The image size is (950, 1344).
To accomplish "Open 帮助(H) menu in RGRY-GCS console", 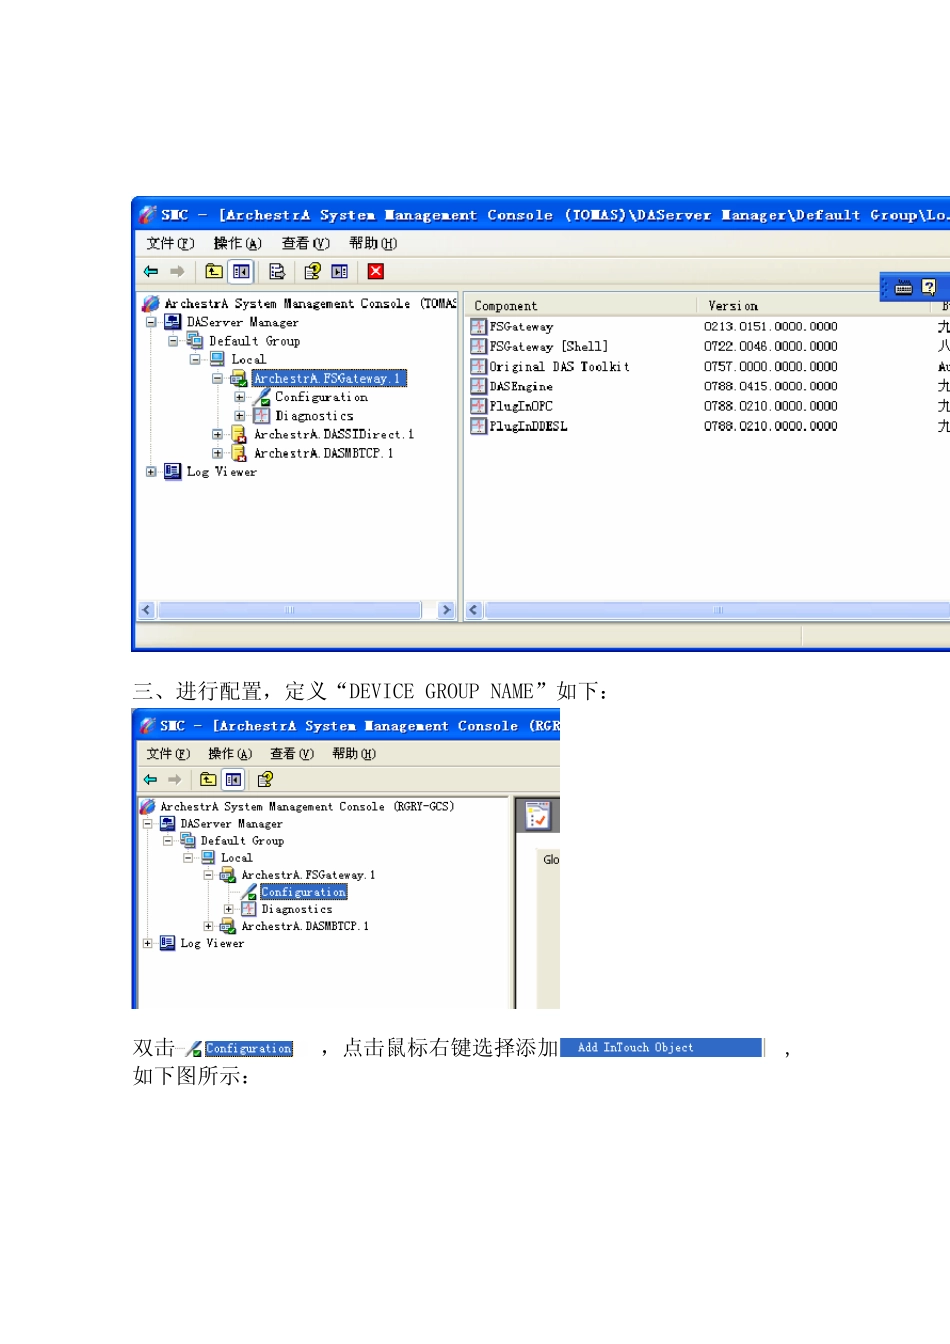I will click(x=354, y=753).
